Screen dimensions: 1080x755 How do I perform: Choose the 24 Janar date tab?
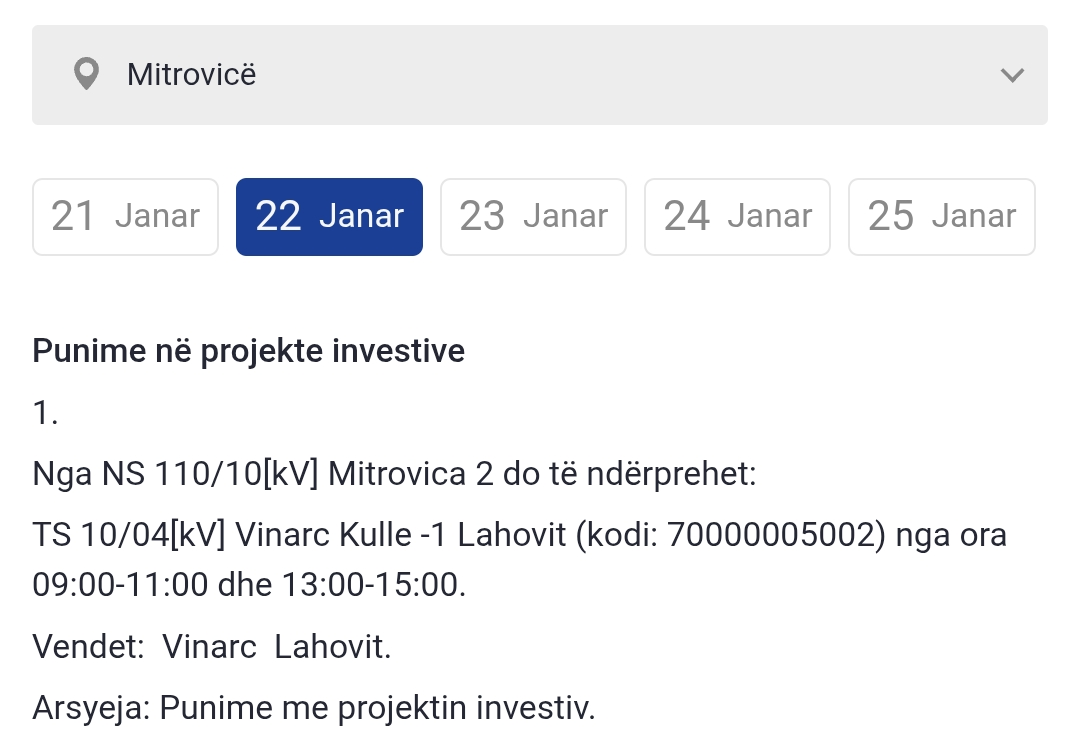737,217
